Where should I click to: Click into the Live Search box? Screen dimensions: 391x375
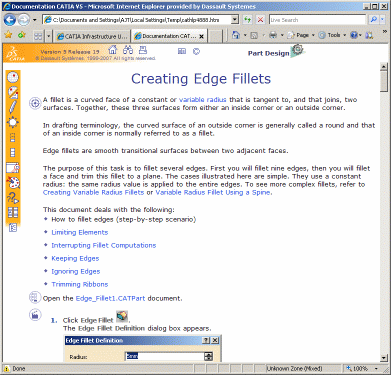pyautogui.click(x=317, y=20)
